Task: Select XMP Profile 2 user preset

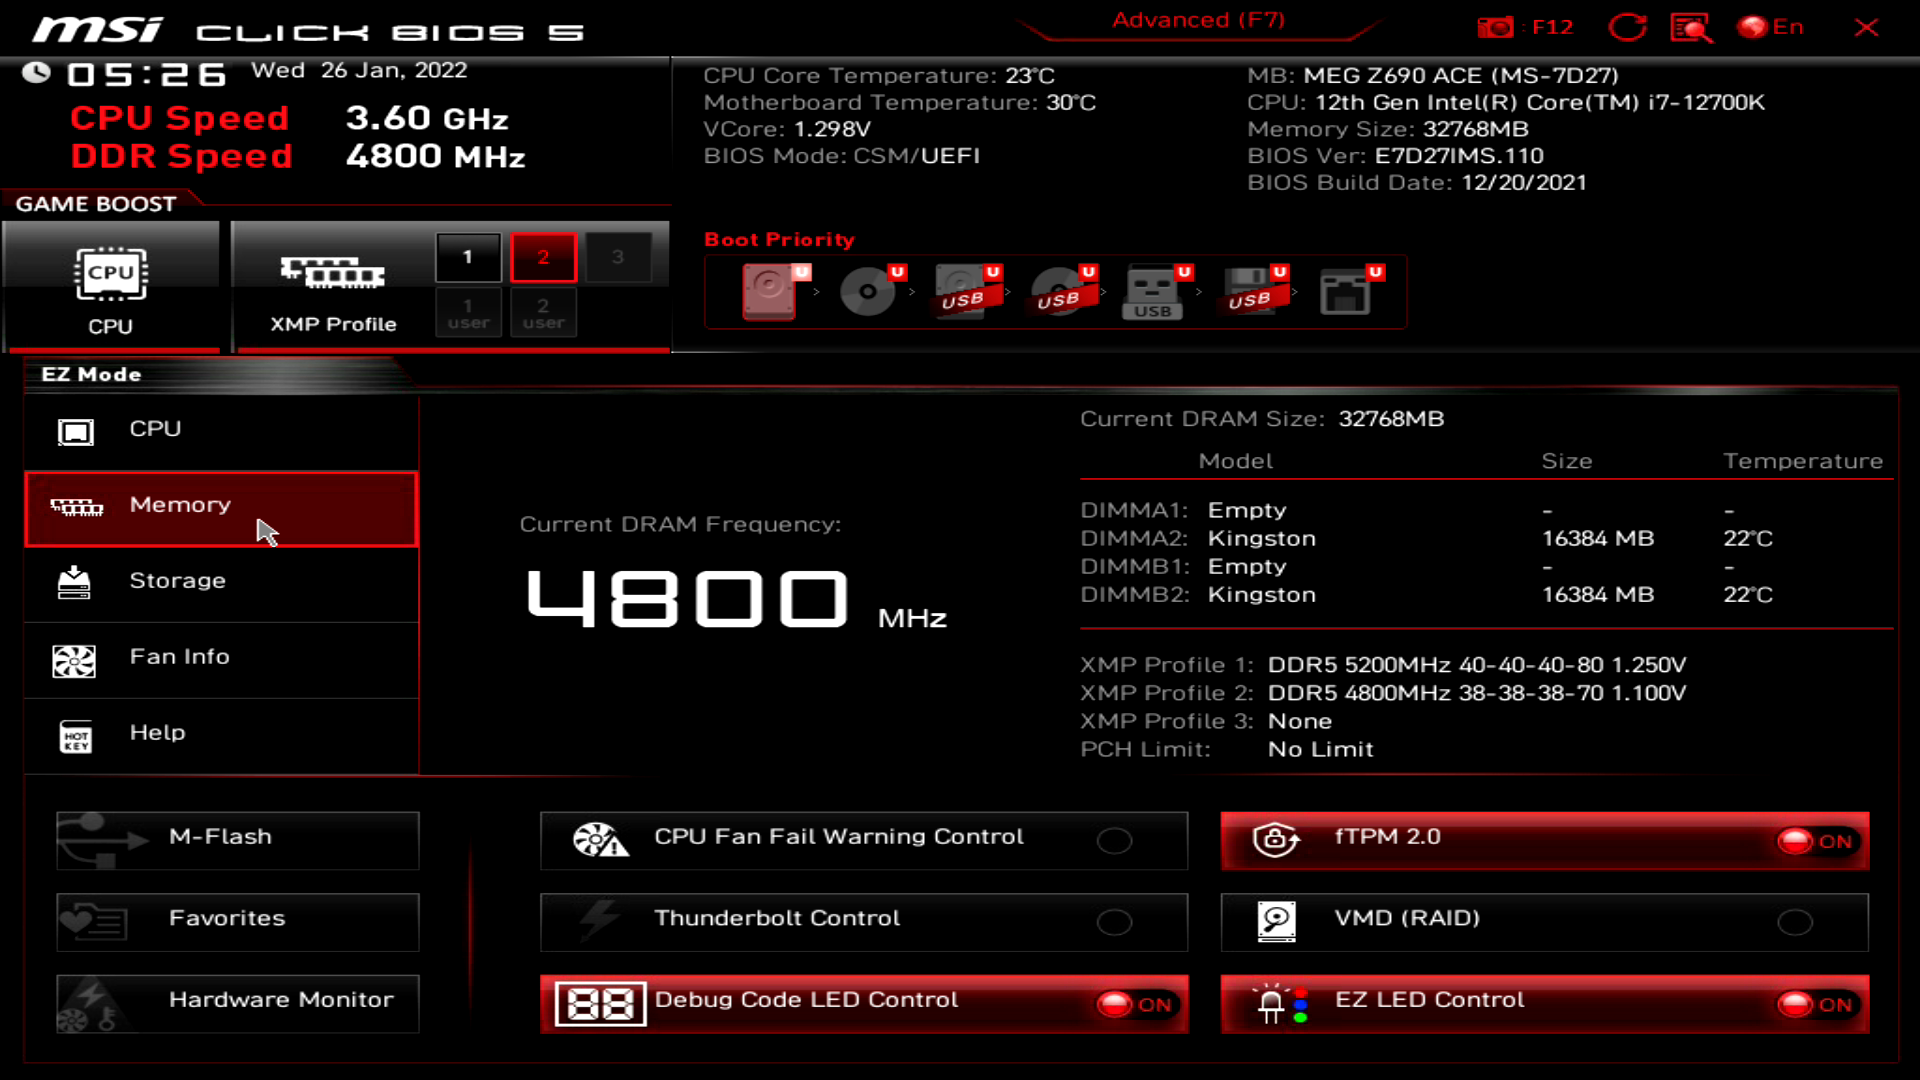Action: coord(542,314)
